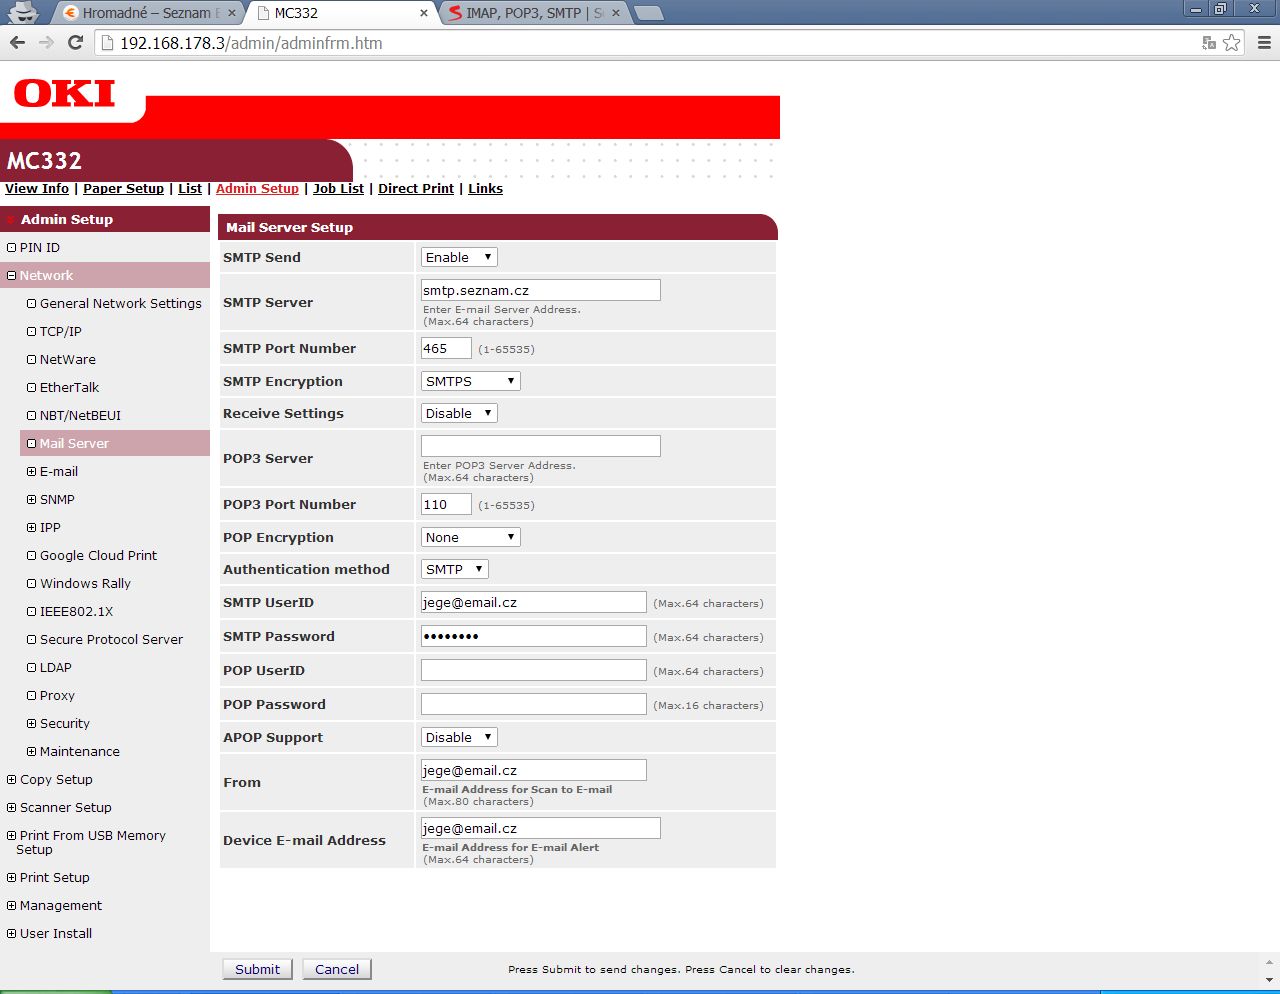Viewport: 1280px width, 994px height.
Task: Click the From e-mail address field
Action: [x=534, y=770]
